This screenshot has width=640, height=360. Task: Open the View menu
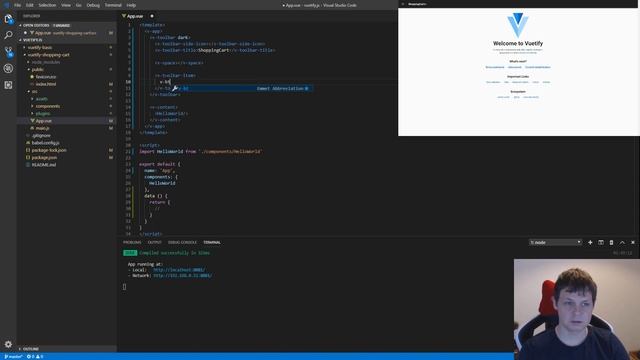tap(66, 5)
